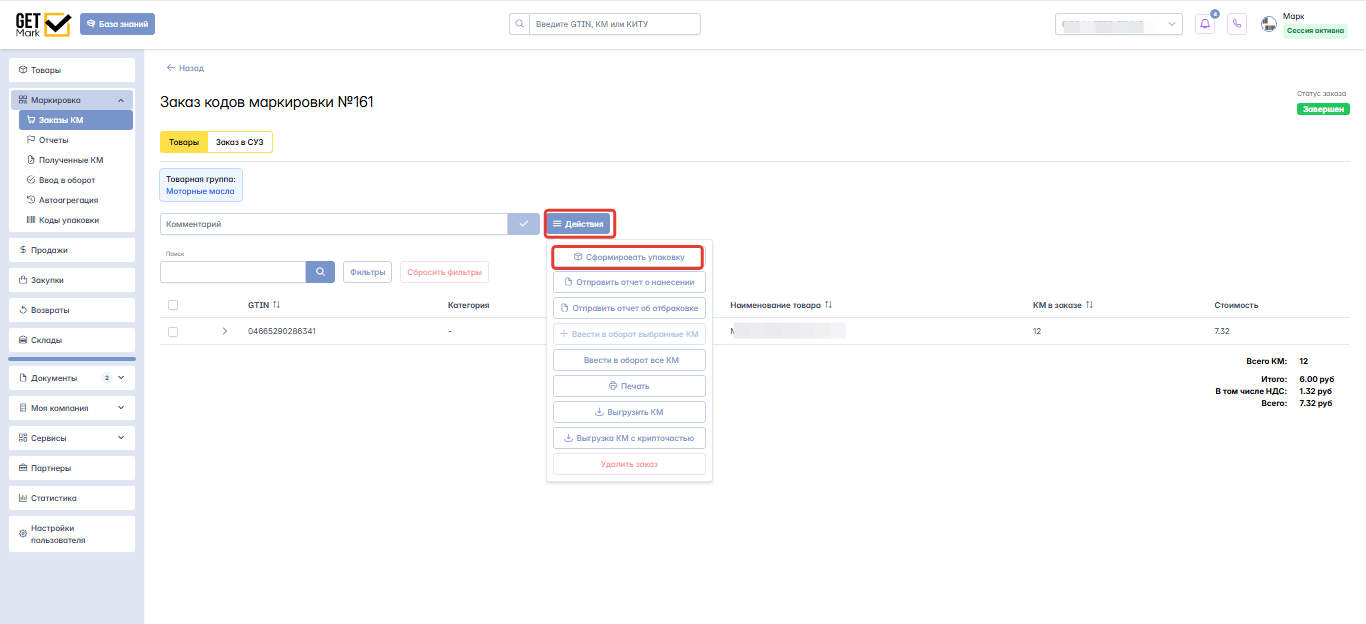Click the search magnifier icon in top bar
The image size is (1366, 624).
[x=519, y=23]
